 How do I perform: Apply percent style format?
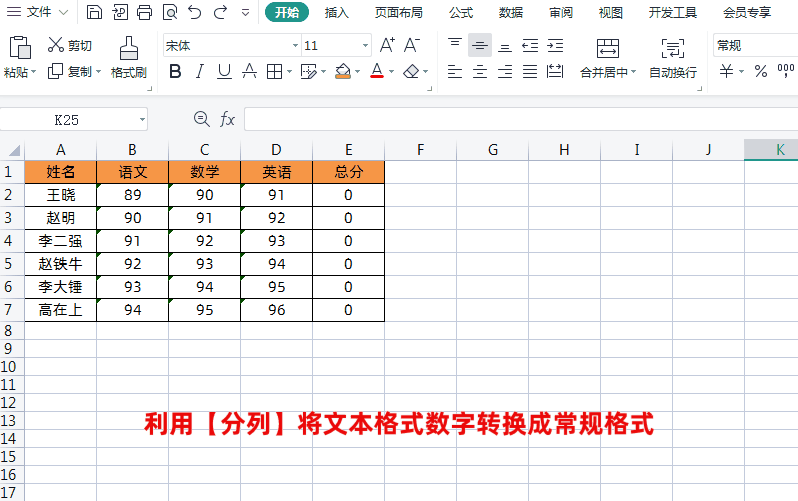point(761,71)
